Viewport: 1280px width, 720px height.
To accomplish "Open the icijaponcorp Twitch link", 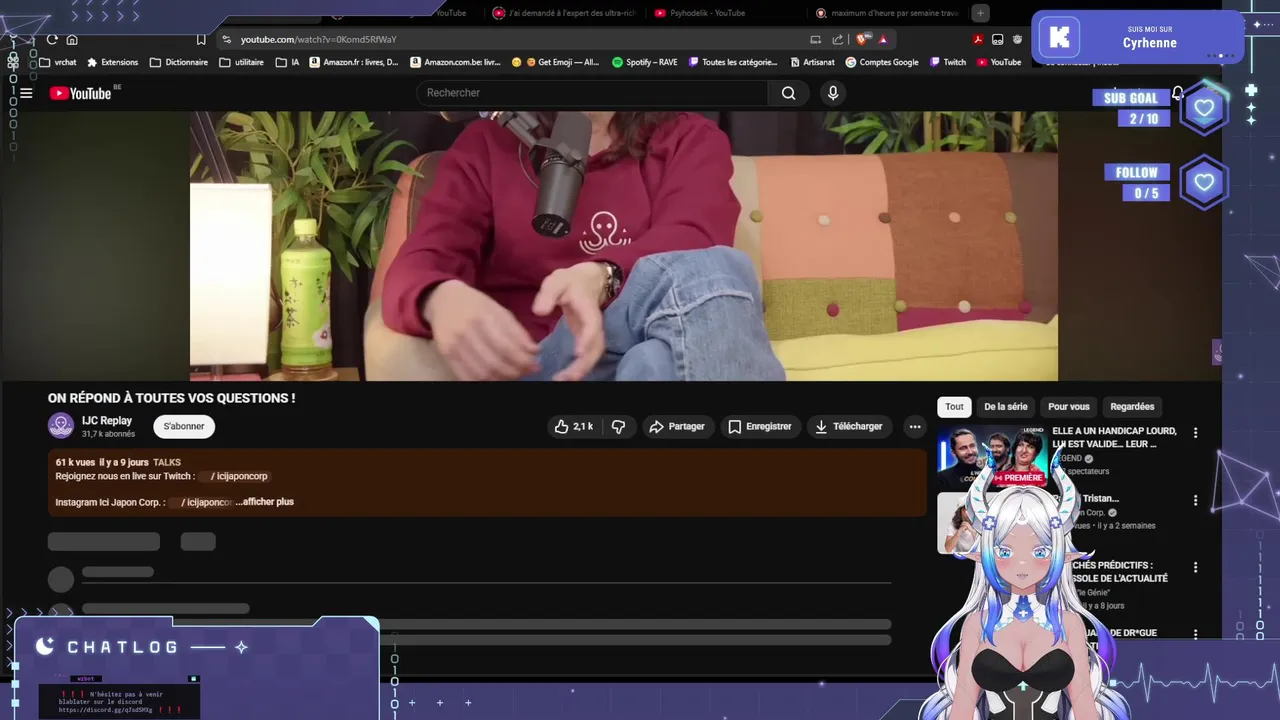I will point(234,476).
